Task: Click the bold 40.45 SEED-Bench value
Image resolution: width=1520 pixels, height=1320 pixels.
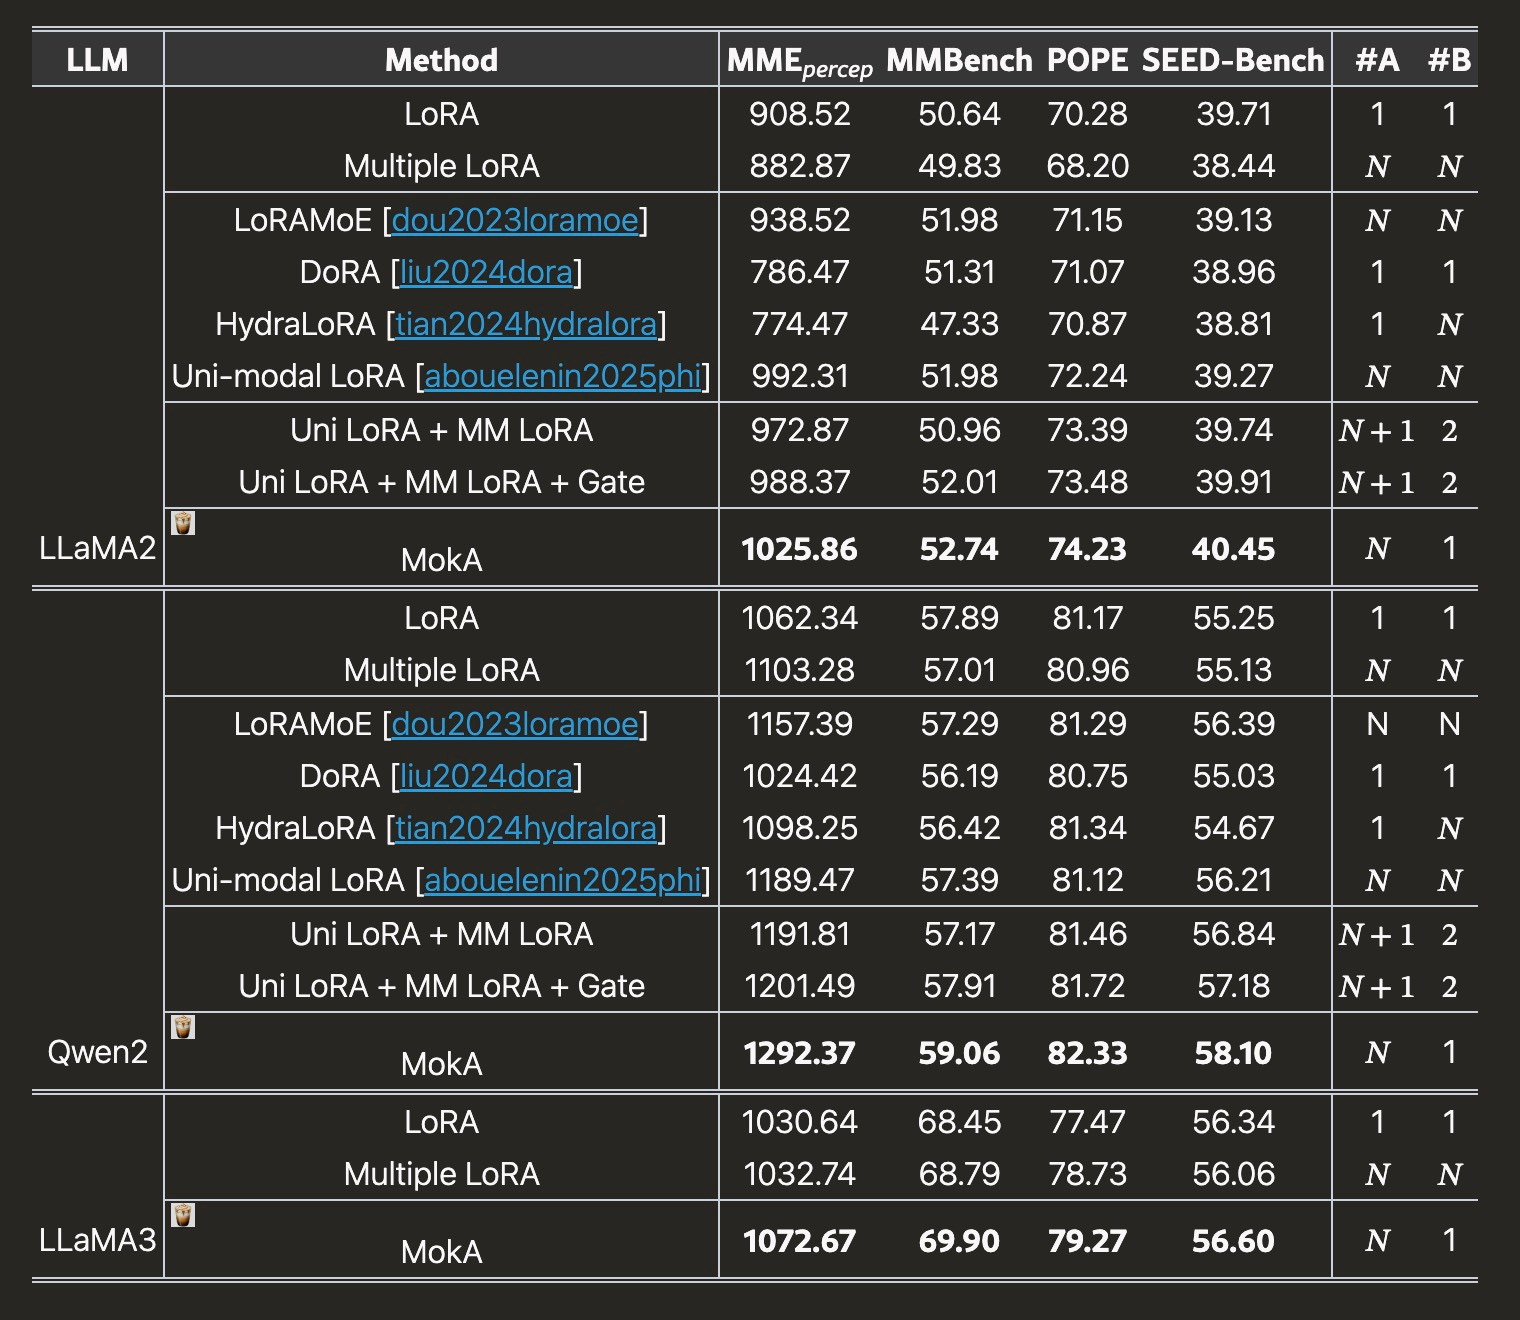Action: pyautogui.click(x=1233, y=549)
